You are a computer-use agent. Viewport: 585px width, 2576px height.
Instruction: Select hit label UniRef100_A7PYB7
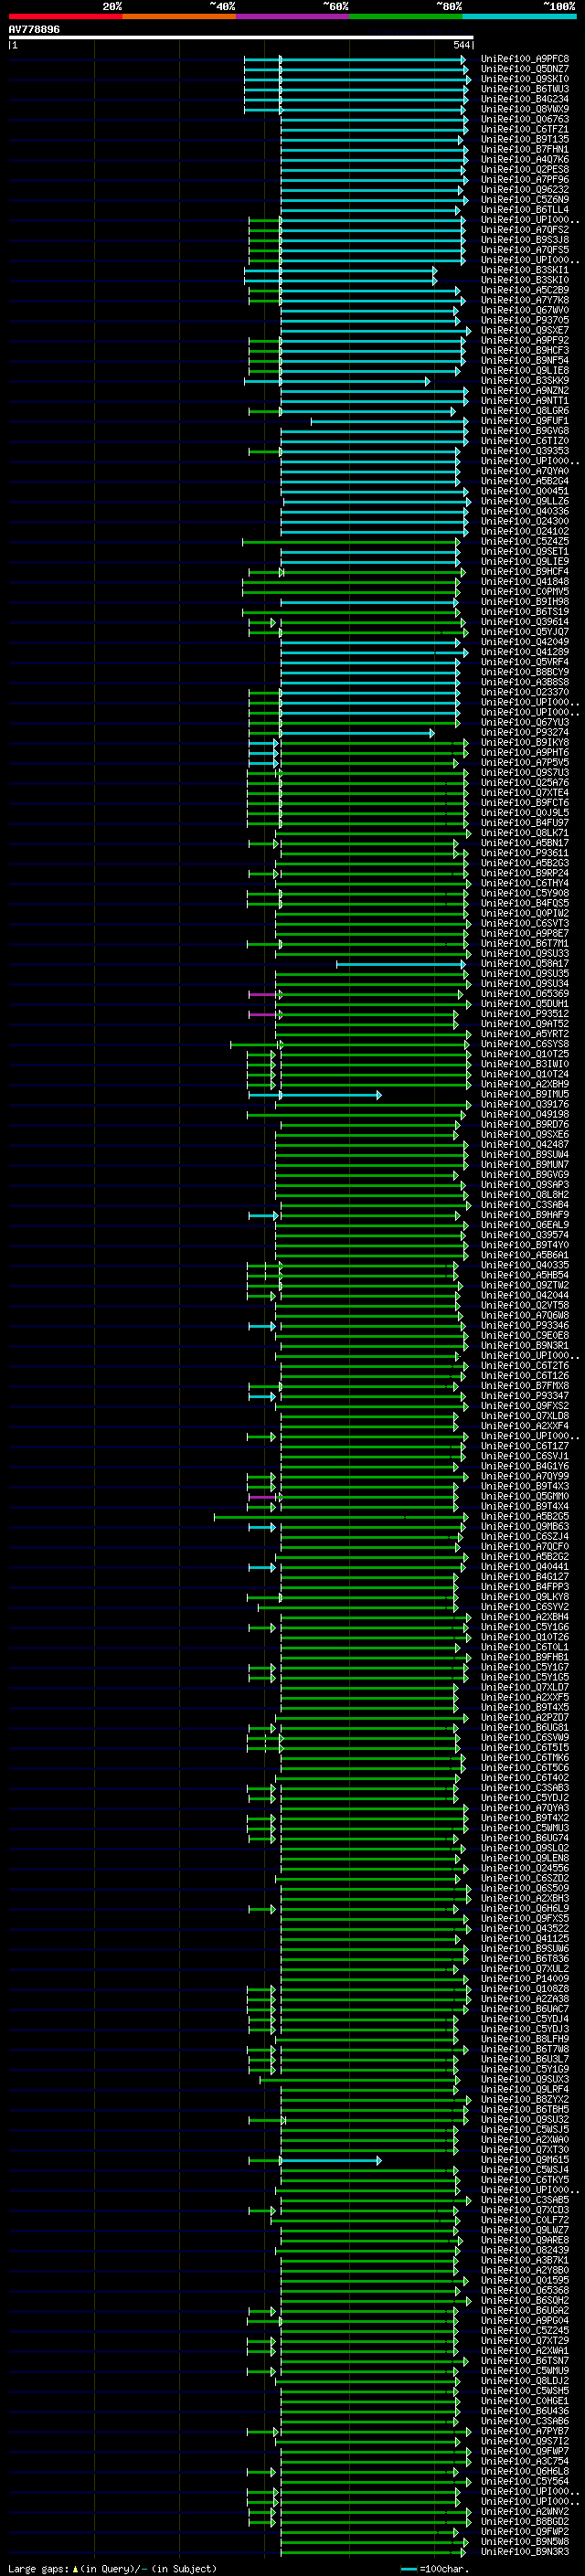(x=525, y=2432)
